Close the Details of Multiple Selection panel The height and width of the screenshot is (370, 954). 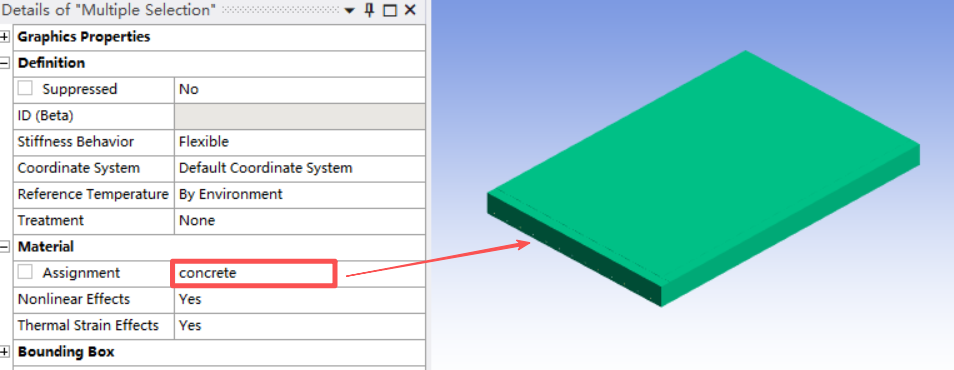[410, 10]
